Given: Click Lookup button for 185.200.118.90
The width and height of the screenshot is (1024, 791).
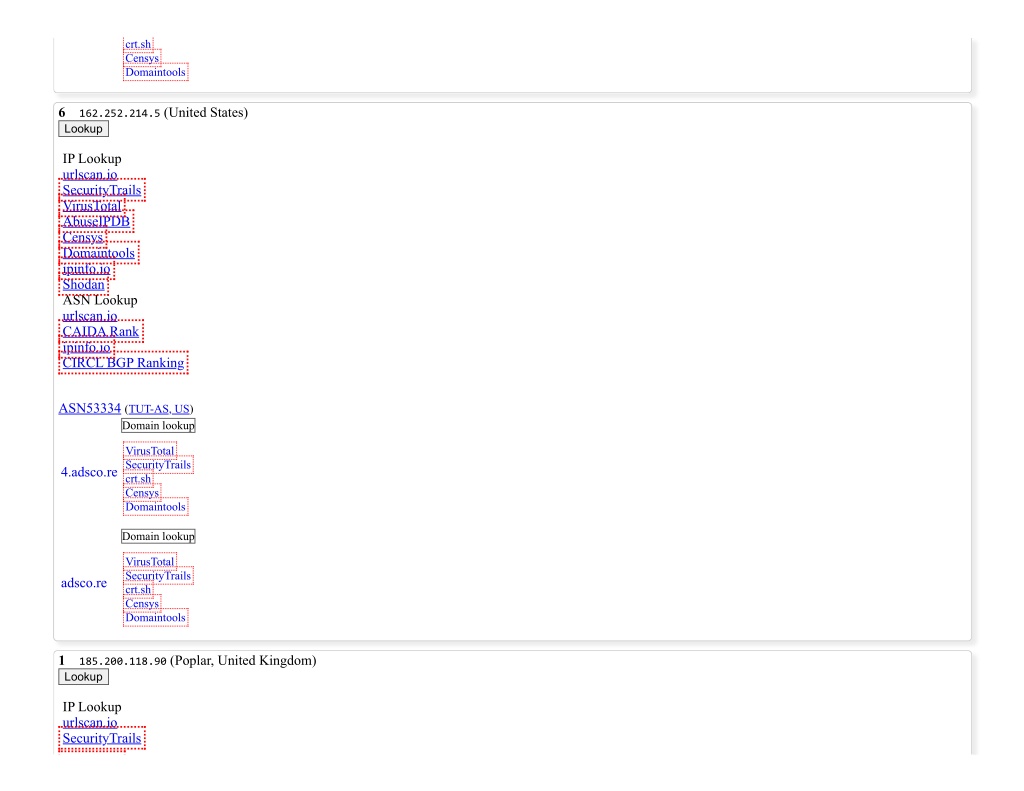Looking at the screenshot, I should tap(83, 677).
